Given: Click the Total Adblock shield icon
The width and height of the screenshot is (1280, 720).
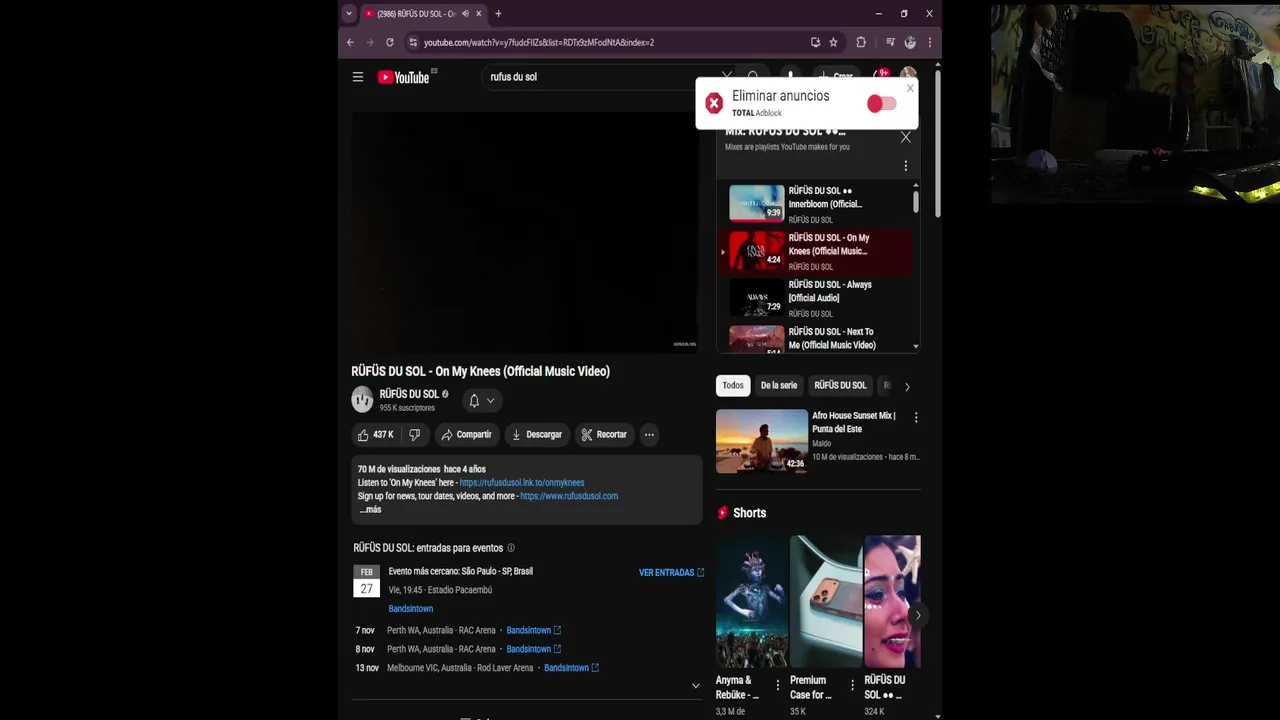Looking at the screenshot, I should (x=714, y=104).
